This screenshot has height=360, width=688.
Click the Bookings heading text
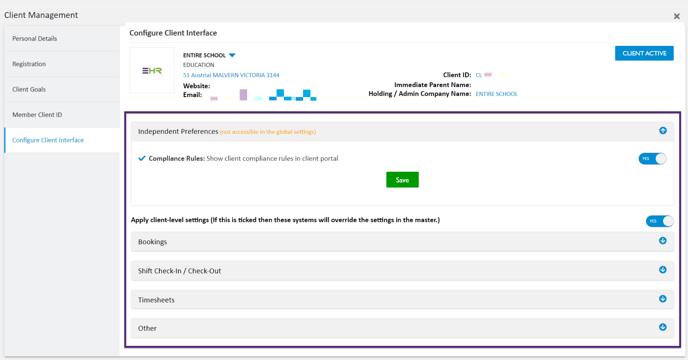(x=152, y=242)
